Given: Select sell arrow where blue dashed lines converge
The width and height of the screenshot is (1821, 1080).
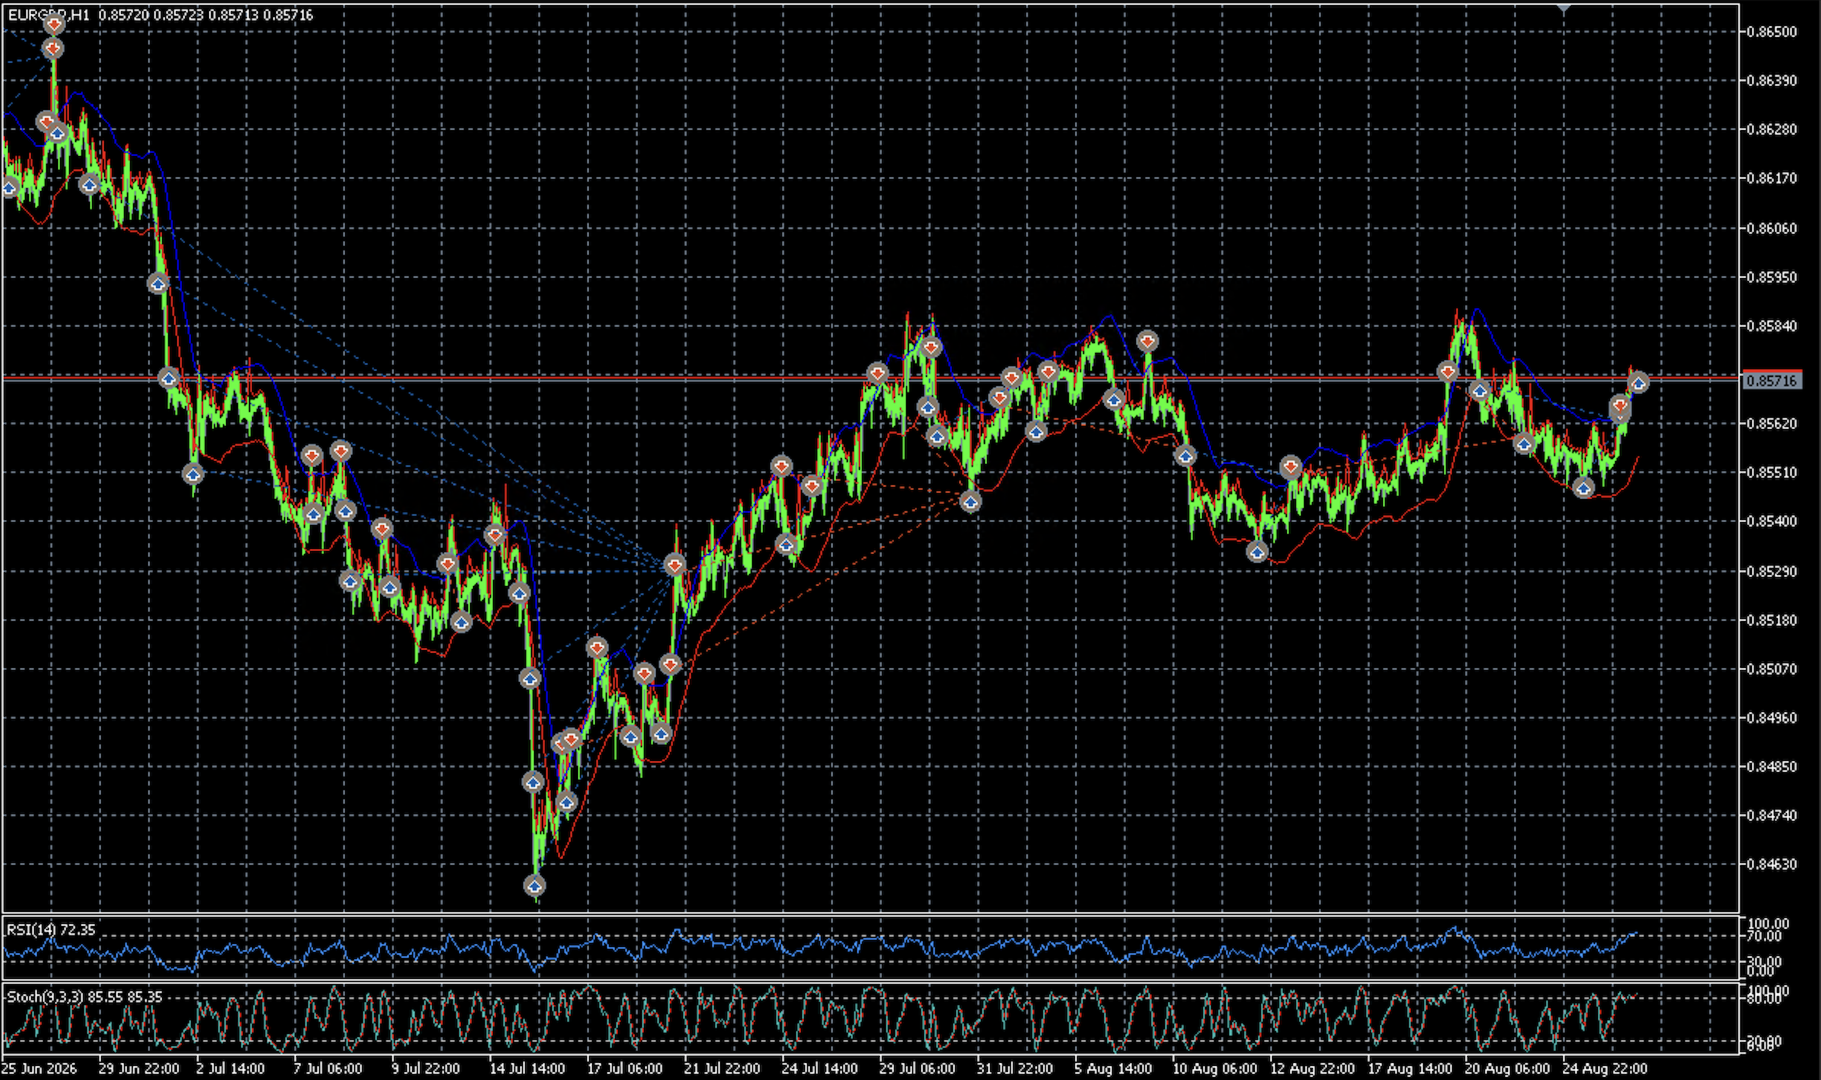Looking at the screenshot, I should [x=675, y=565].
